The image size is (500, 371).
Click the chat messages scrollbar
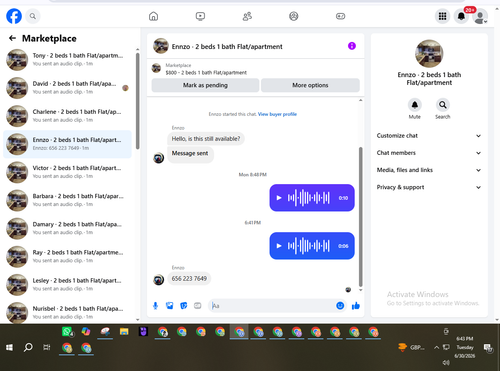tap(360, 217)
